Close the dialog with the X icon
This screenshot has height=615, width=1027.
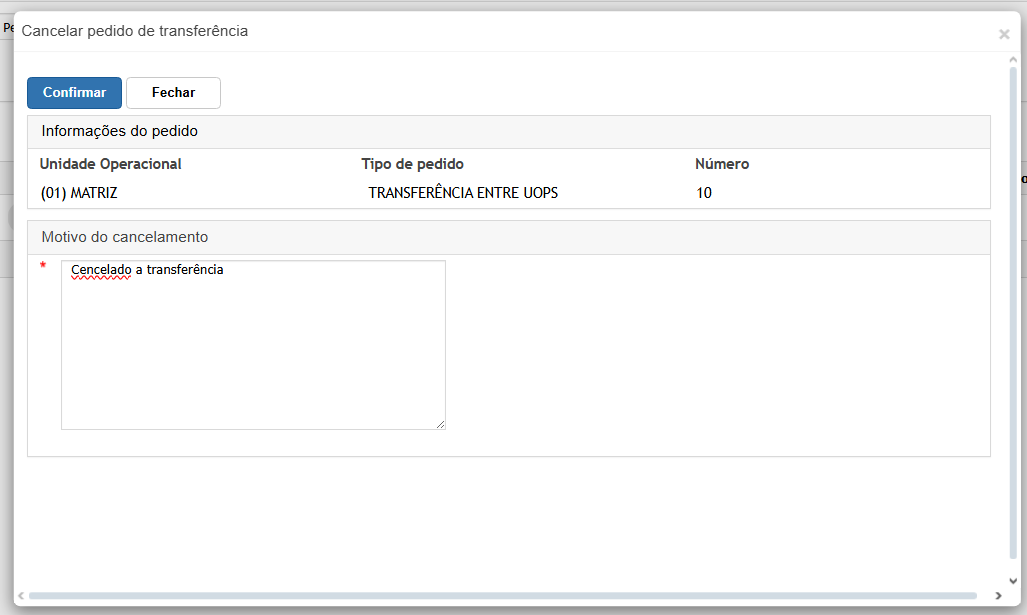(x=1004, y=34)
